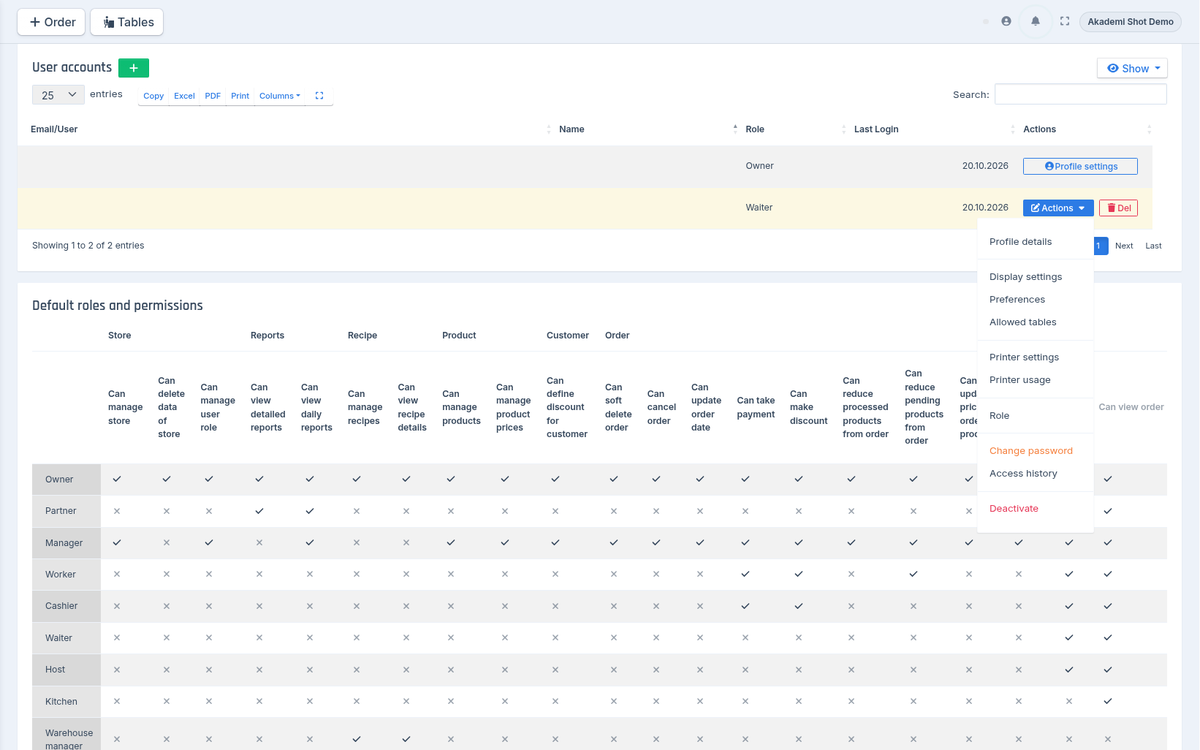This screenshot has width=1200, height=750.
Task: Choose Display settings in the menu
Action: pyautogui.click(x=1025, y=277)
